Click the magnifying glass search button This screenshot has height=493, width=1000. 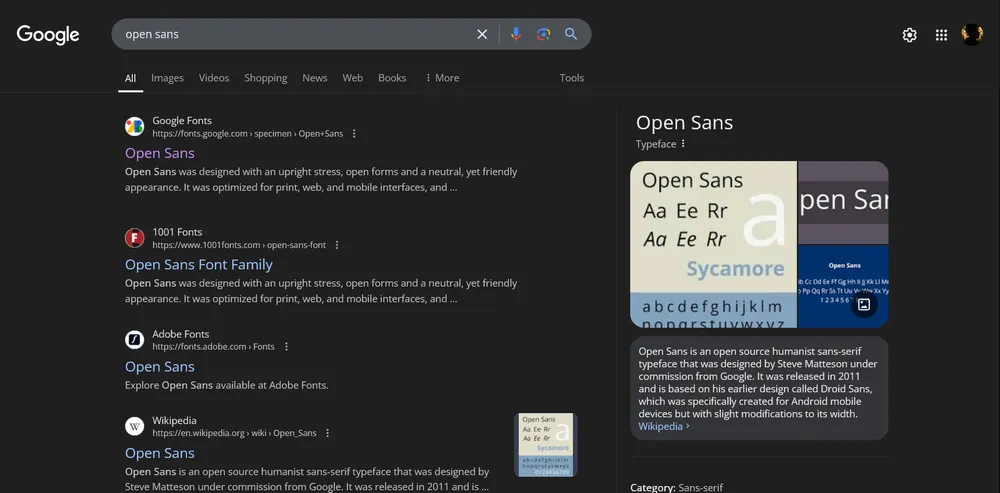[571, 34]
